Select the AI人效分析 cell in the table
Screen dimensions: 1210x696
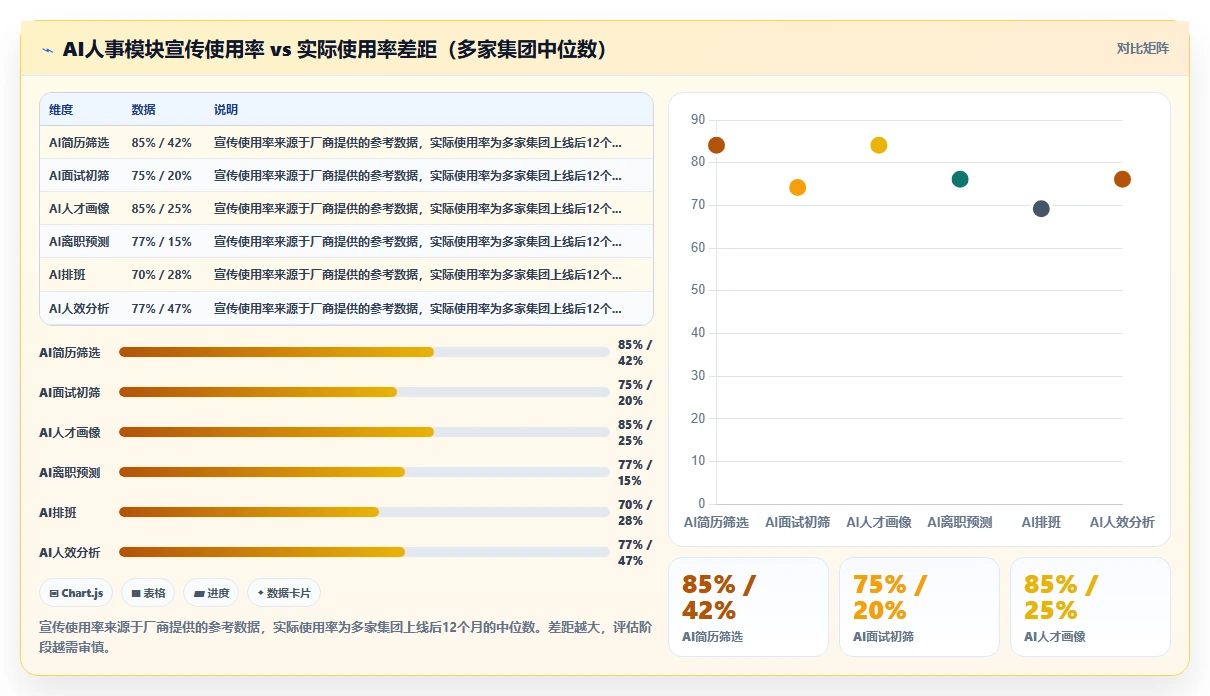tap(79, 308)
